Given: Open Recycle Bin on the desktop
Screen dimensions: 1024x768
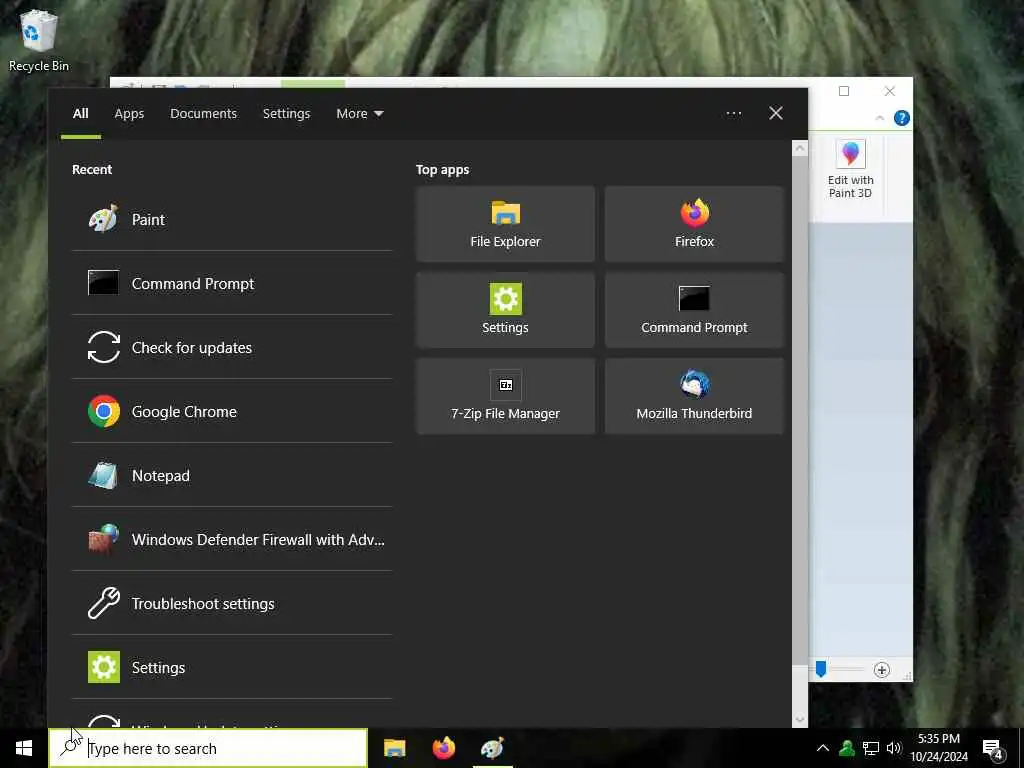Looking at the screenshot, I should (39, 40).
